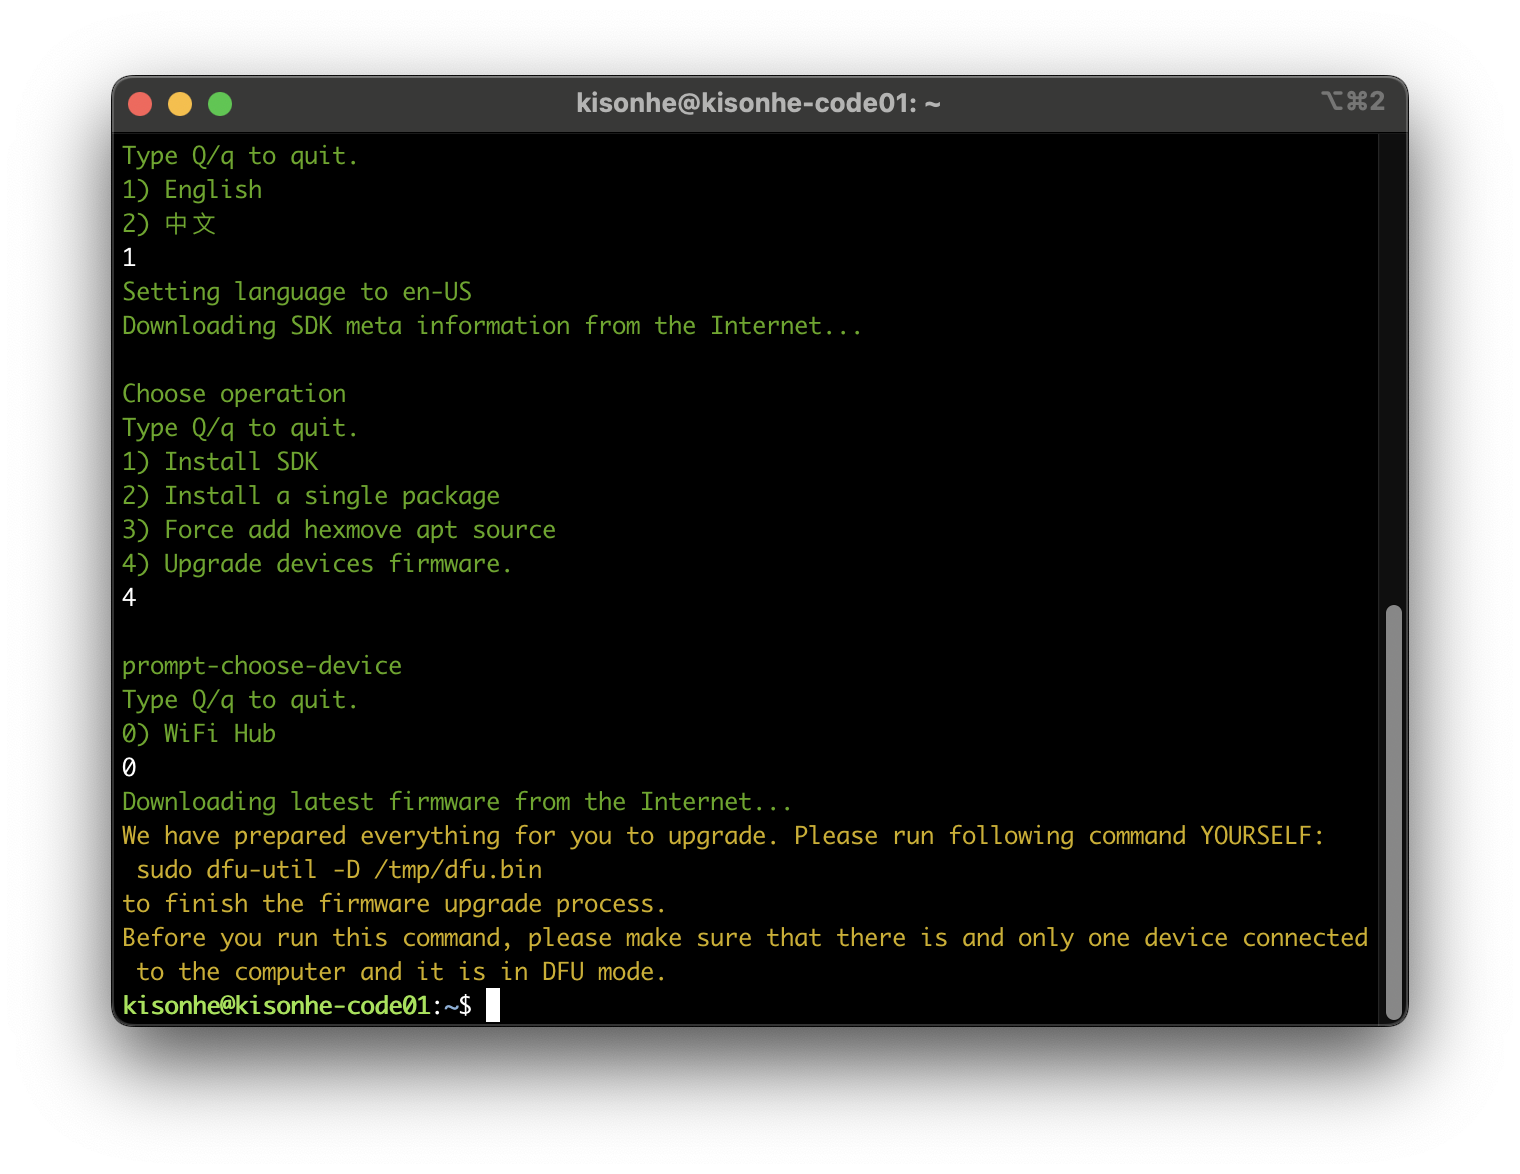Click the blinking cursor at the prompt
The width and height of the screenshot is (1520, 1174).
tap(493, 1005)
